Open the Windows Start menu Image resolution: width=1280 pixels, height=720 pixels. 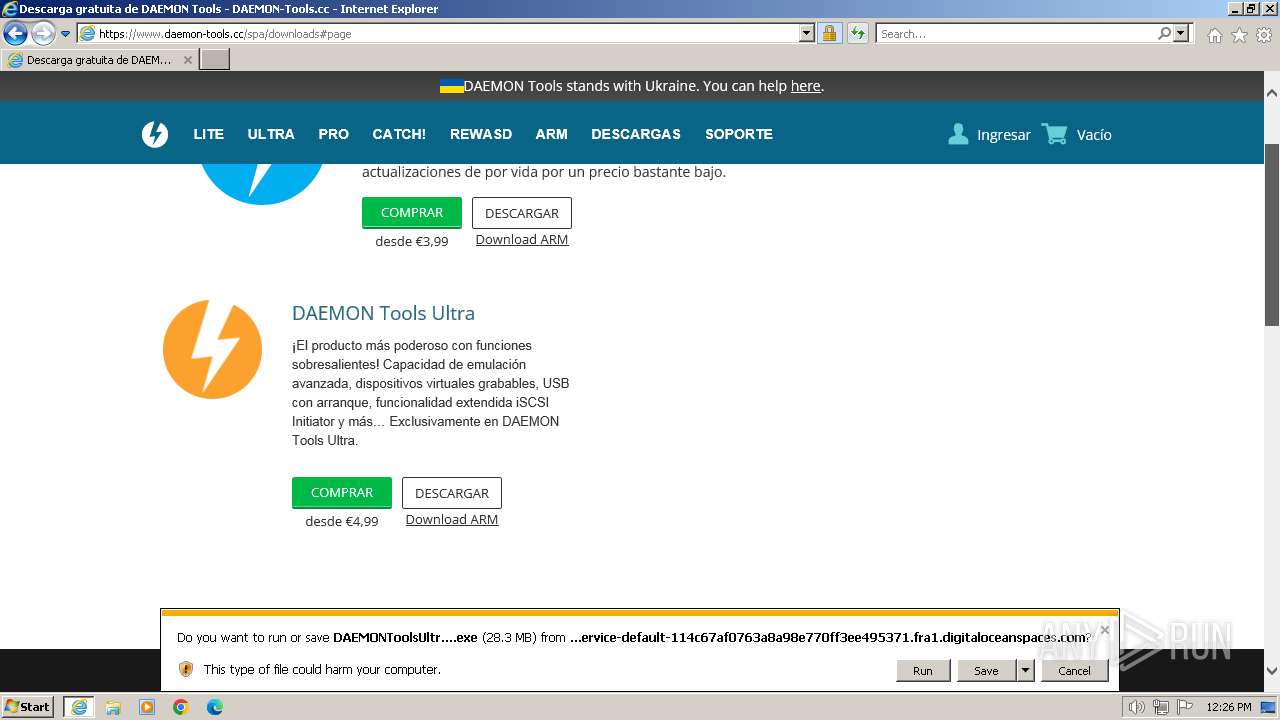pyautogui.click(x=28, y=707)
